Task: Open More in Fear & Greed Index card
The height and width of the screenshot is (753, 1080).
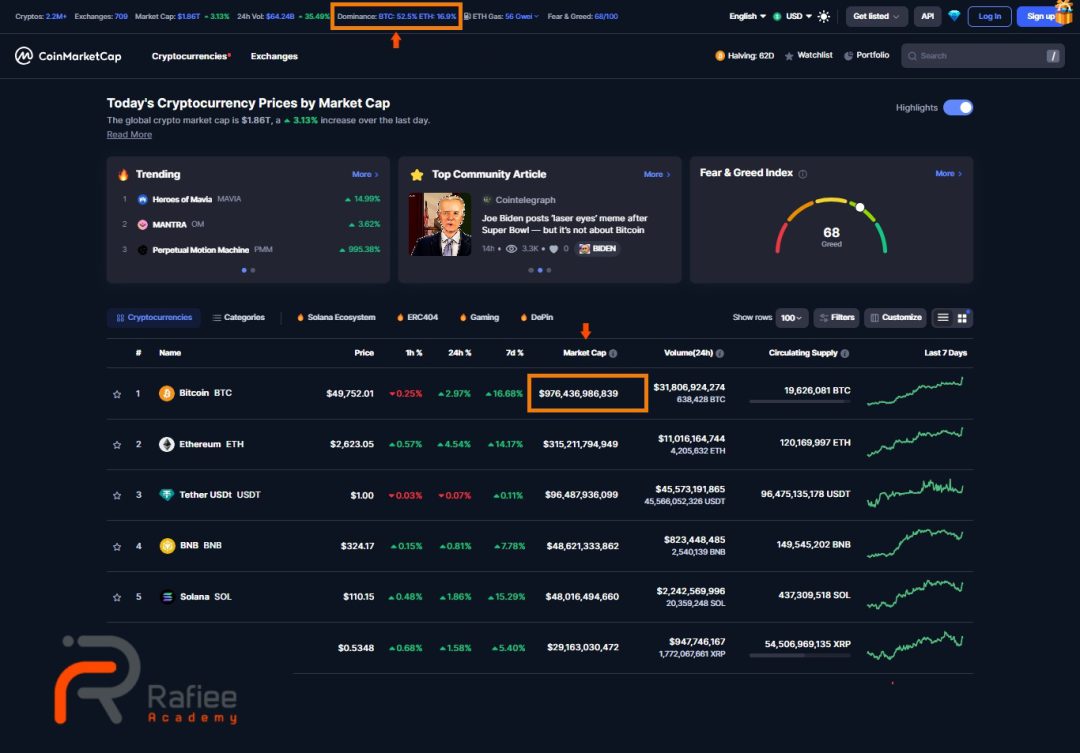Action: coord(948,174)
